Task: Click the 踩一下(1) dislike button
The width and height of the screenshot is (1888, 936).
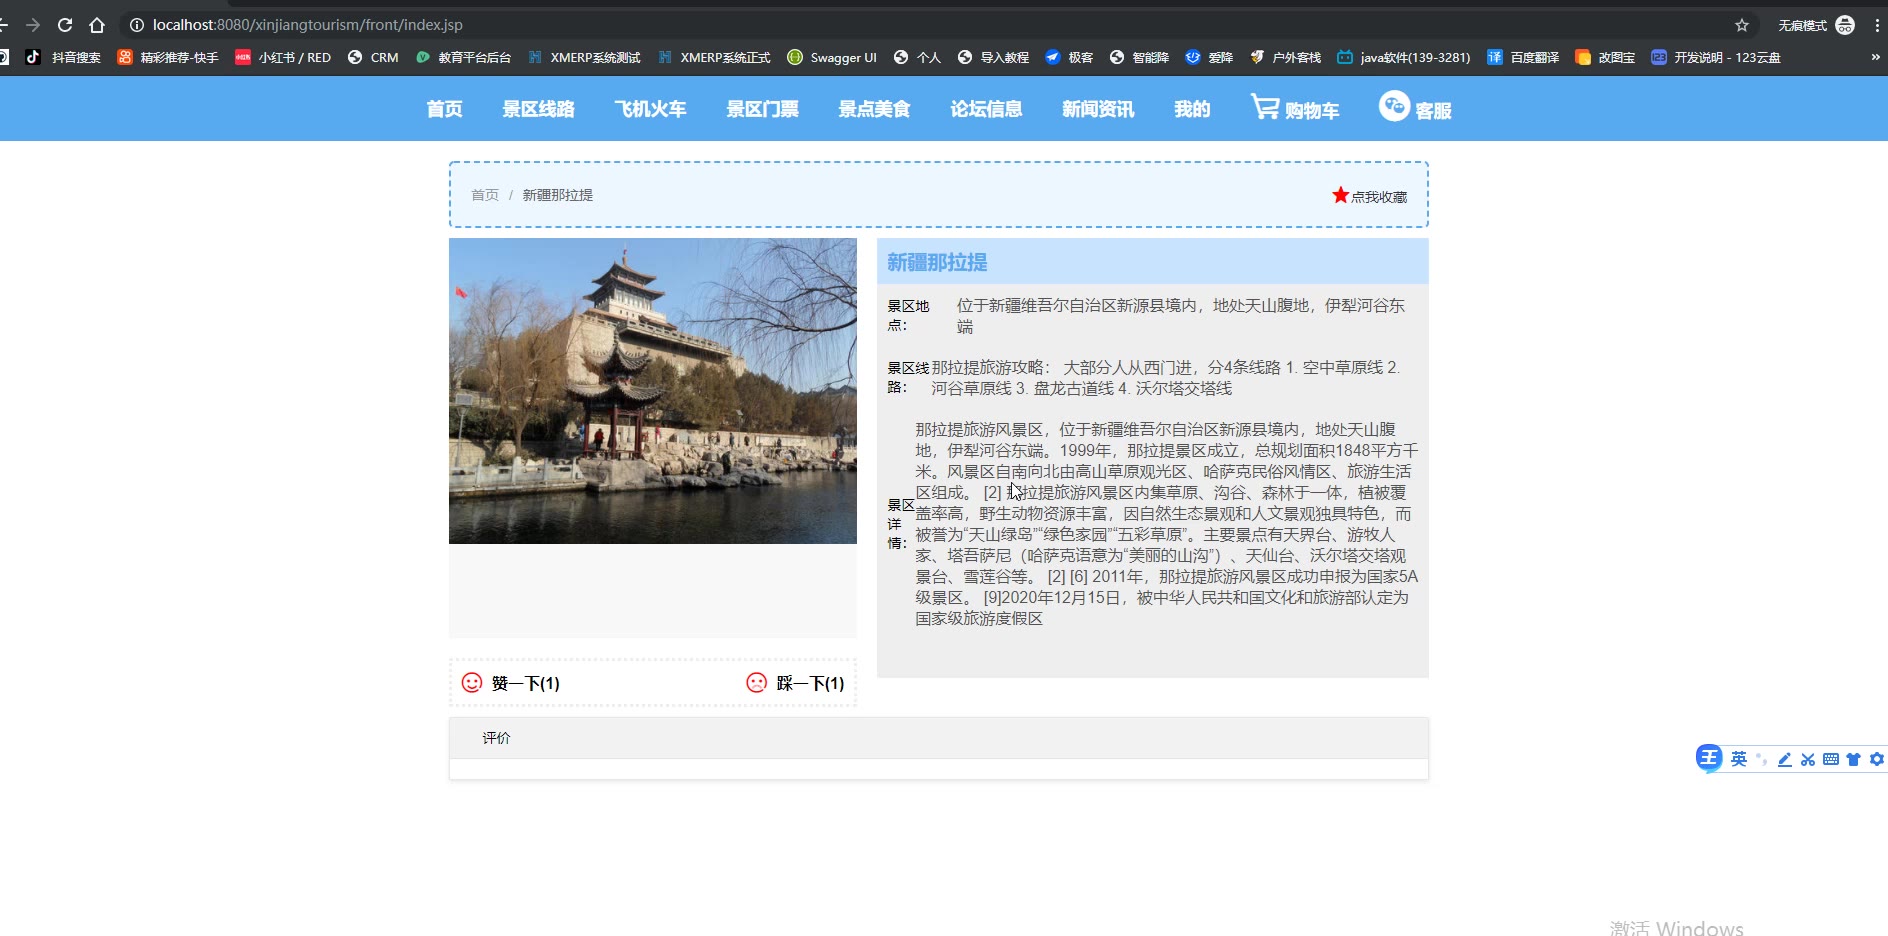Action: (x=796, y=683)
